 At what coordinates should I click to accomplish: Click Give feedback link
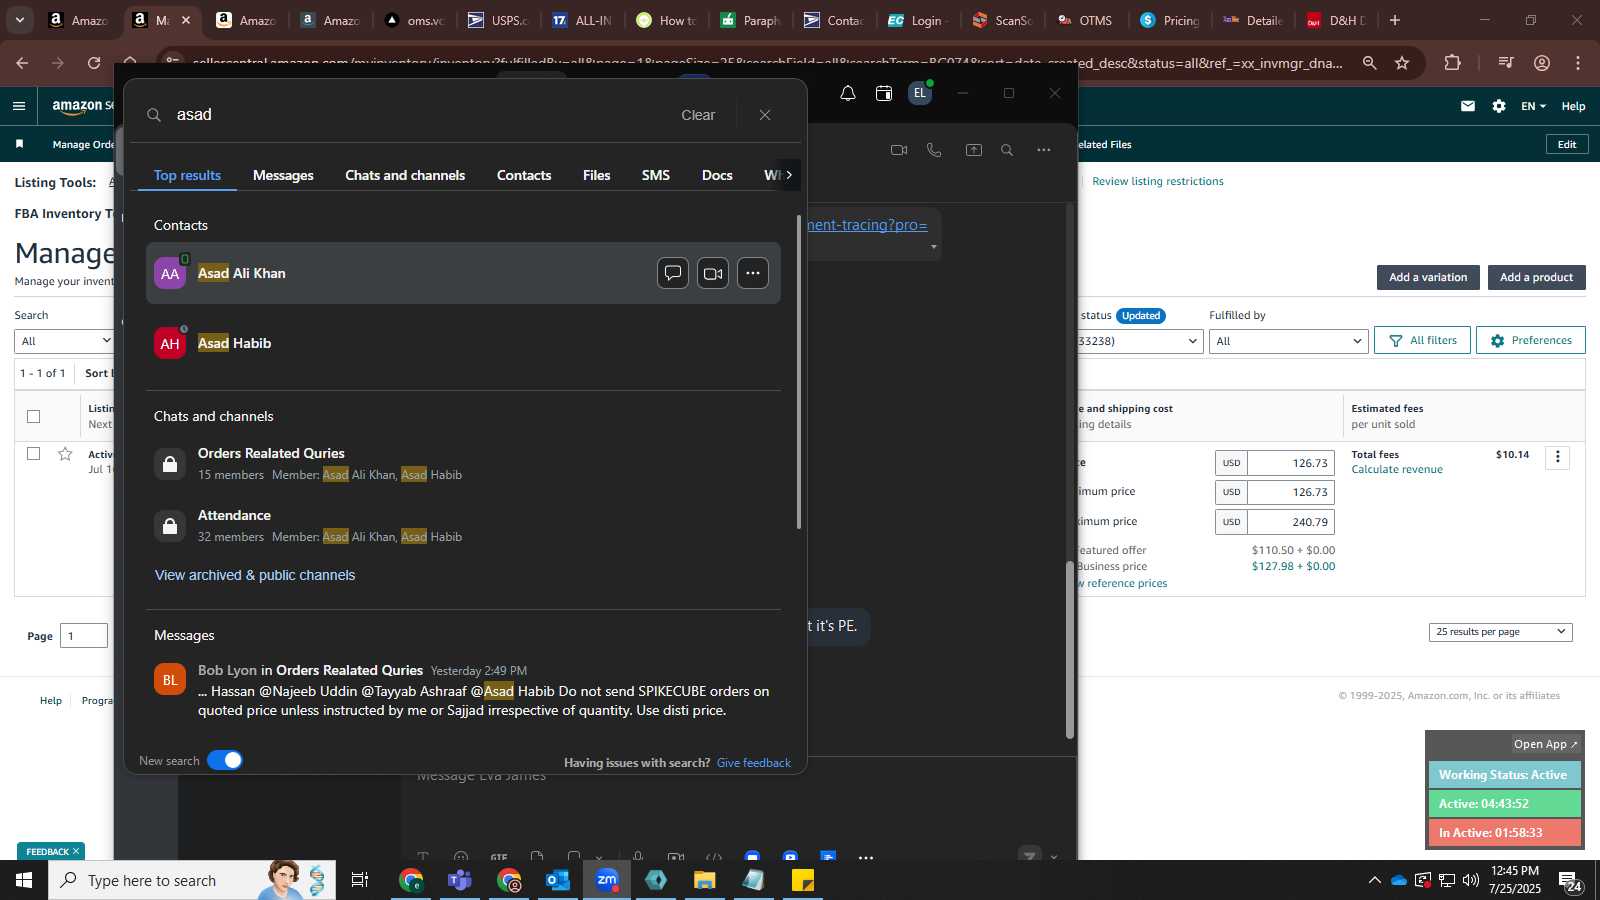[754, 762]
